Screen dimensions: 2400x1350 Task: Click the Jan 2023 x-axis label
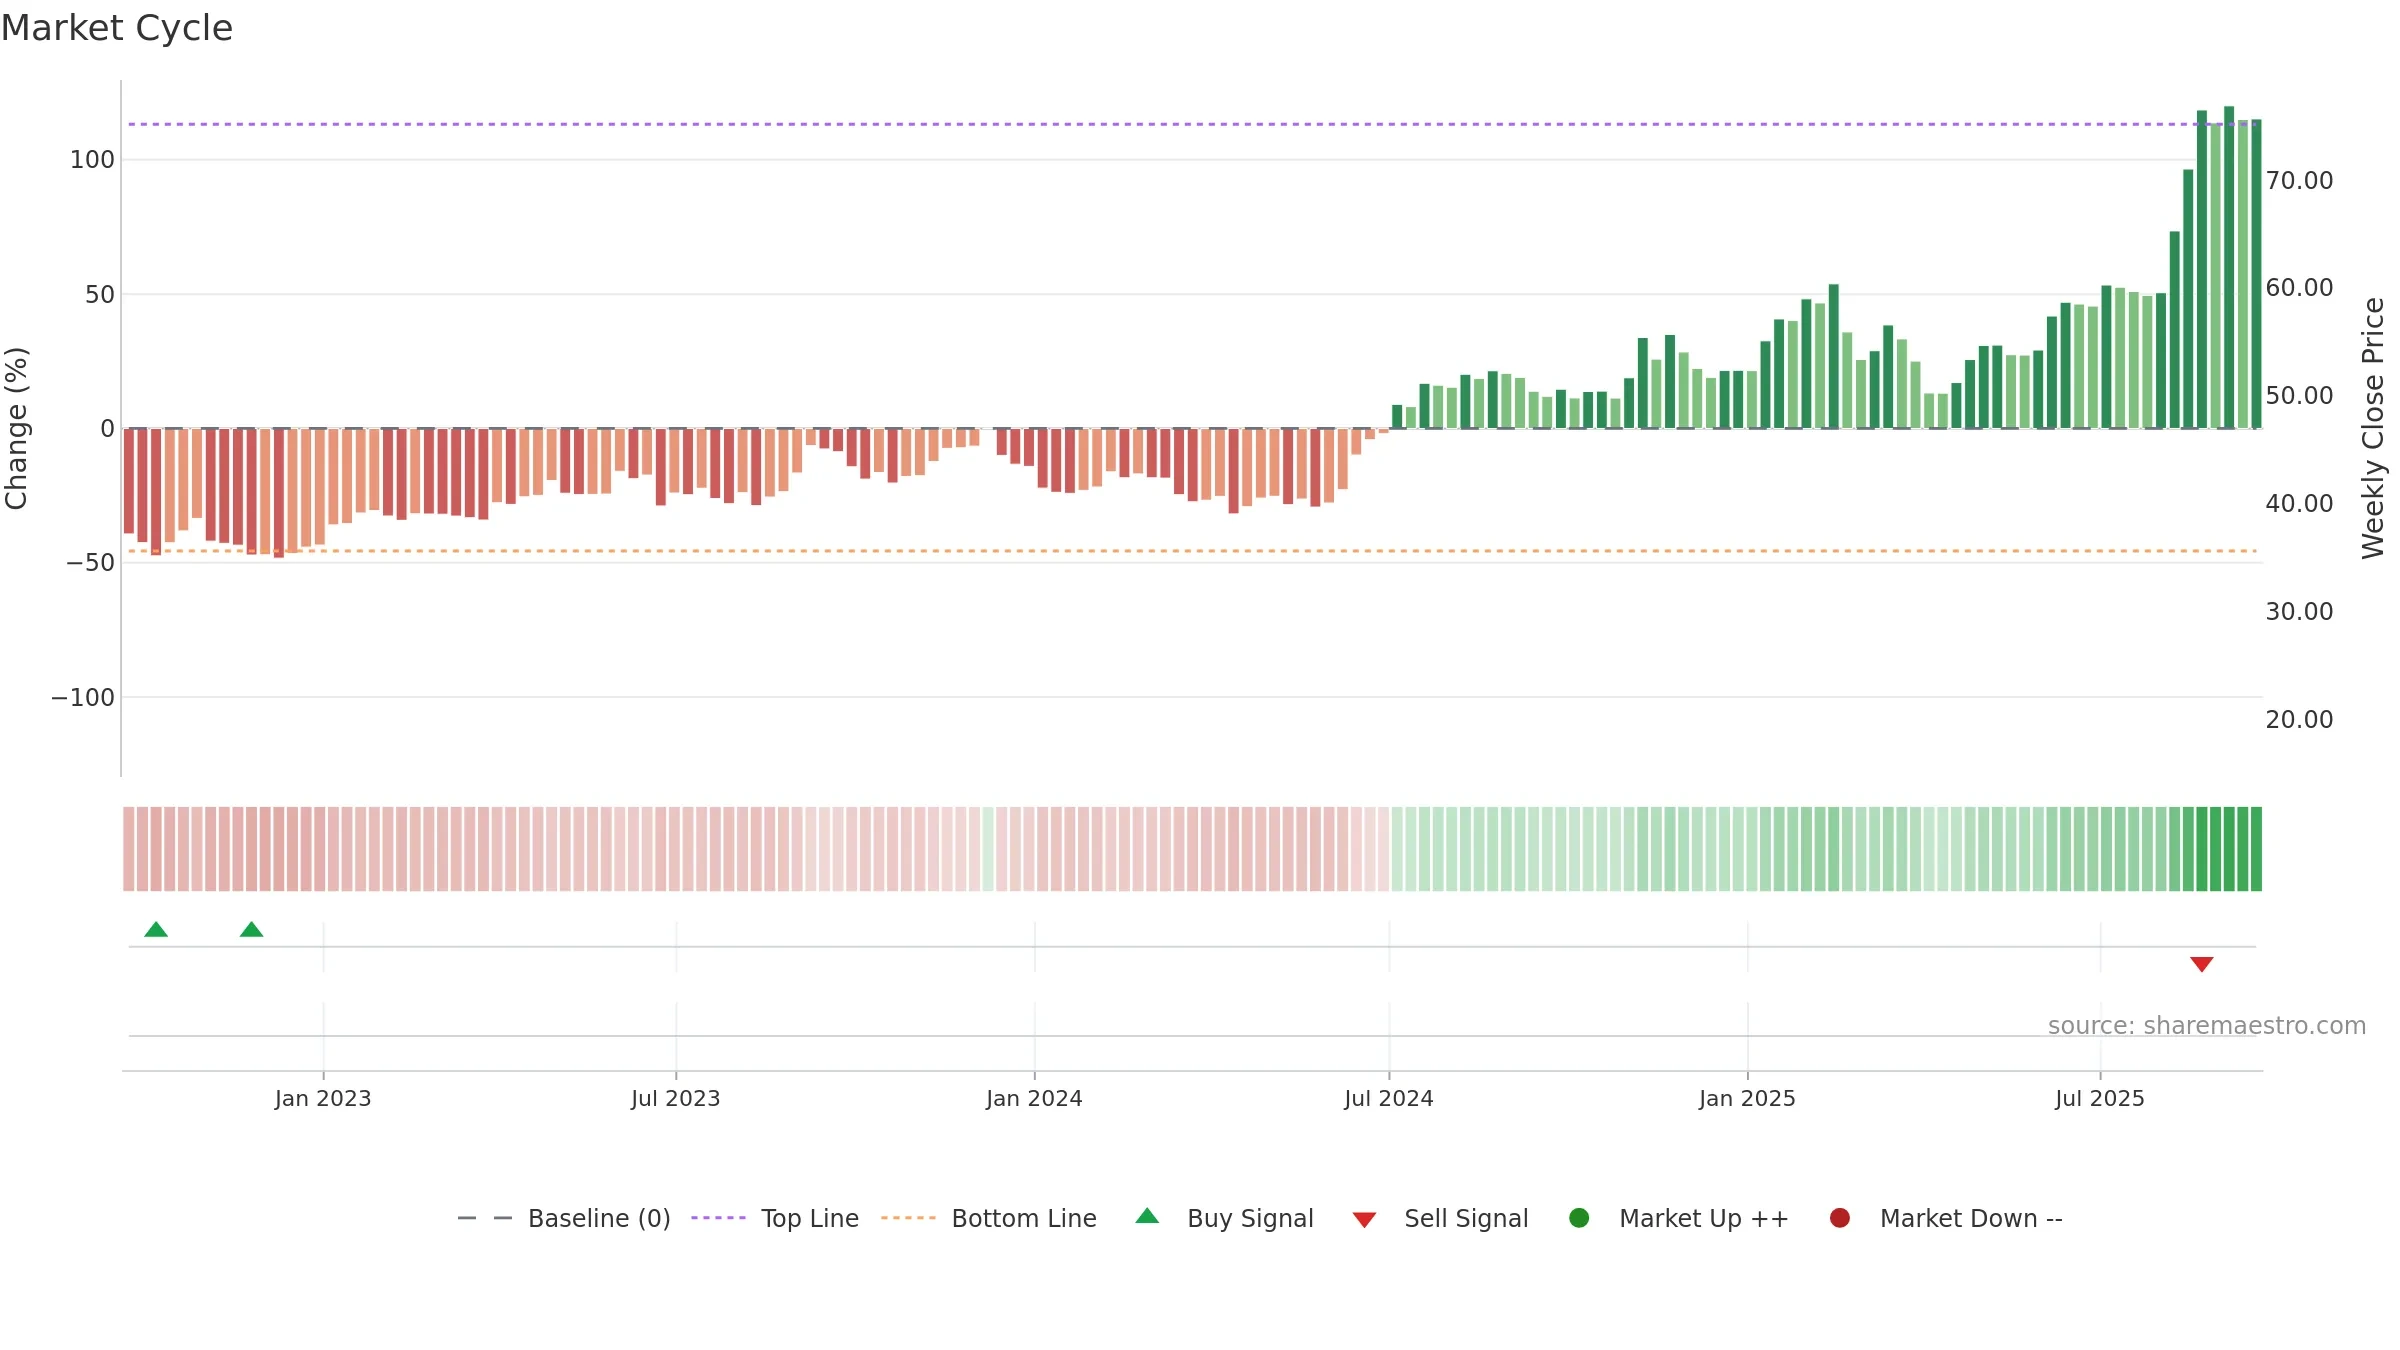323,1099
